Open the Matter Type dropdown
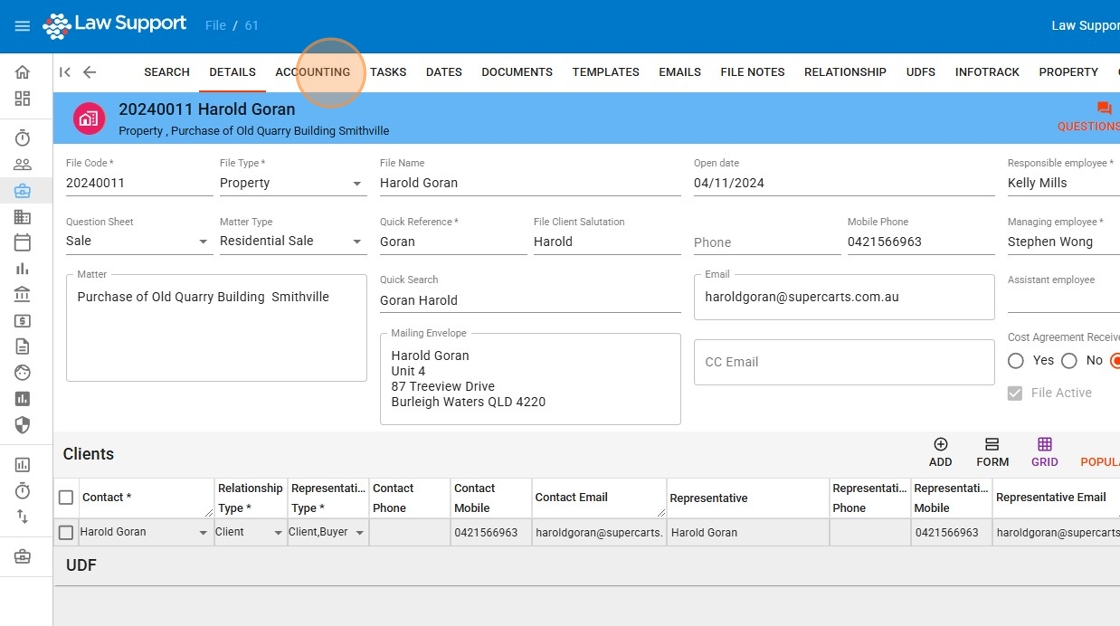This screenshot has width=1120, height=626. [357, 242]
